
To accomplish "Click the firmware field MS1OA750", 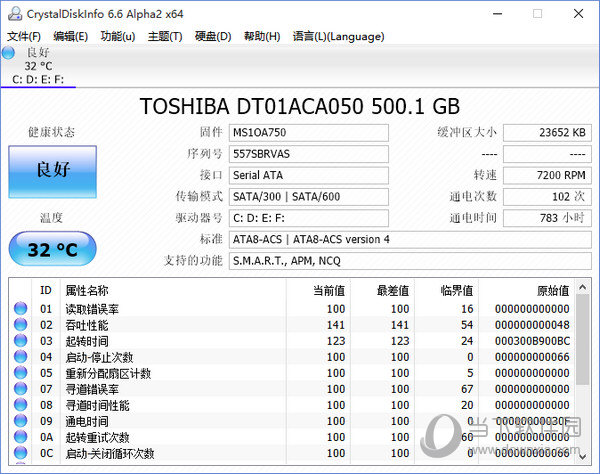I will coord(308,133).
